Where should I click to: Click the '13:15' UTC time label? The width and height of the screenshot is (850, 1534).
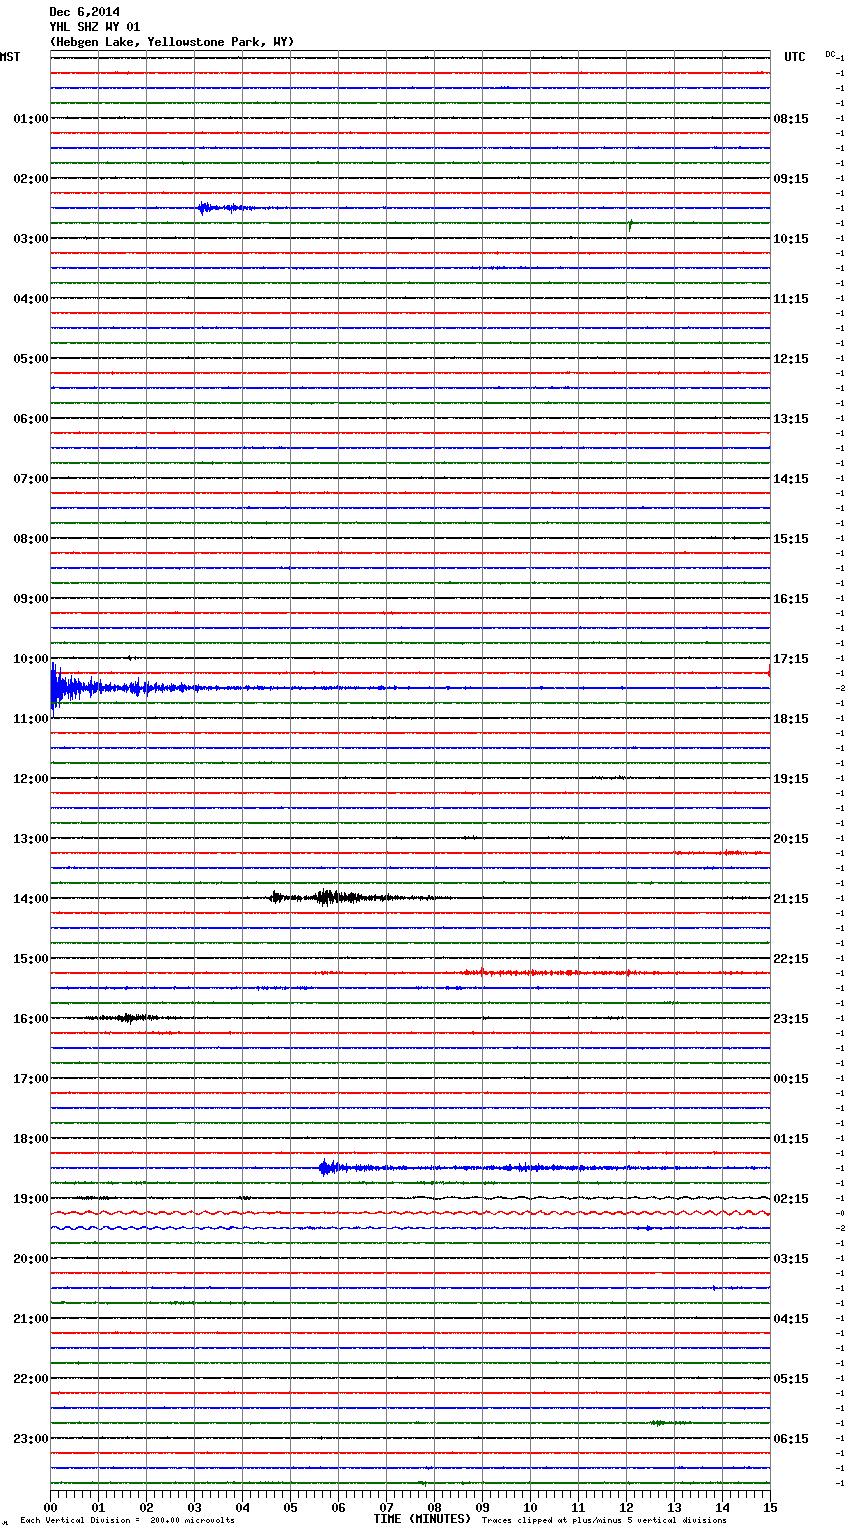point(791,419)
